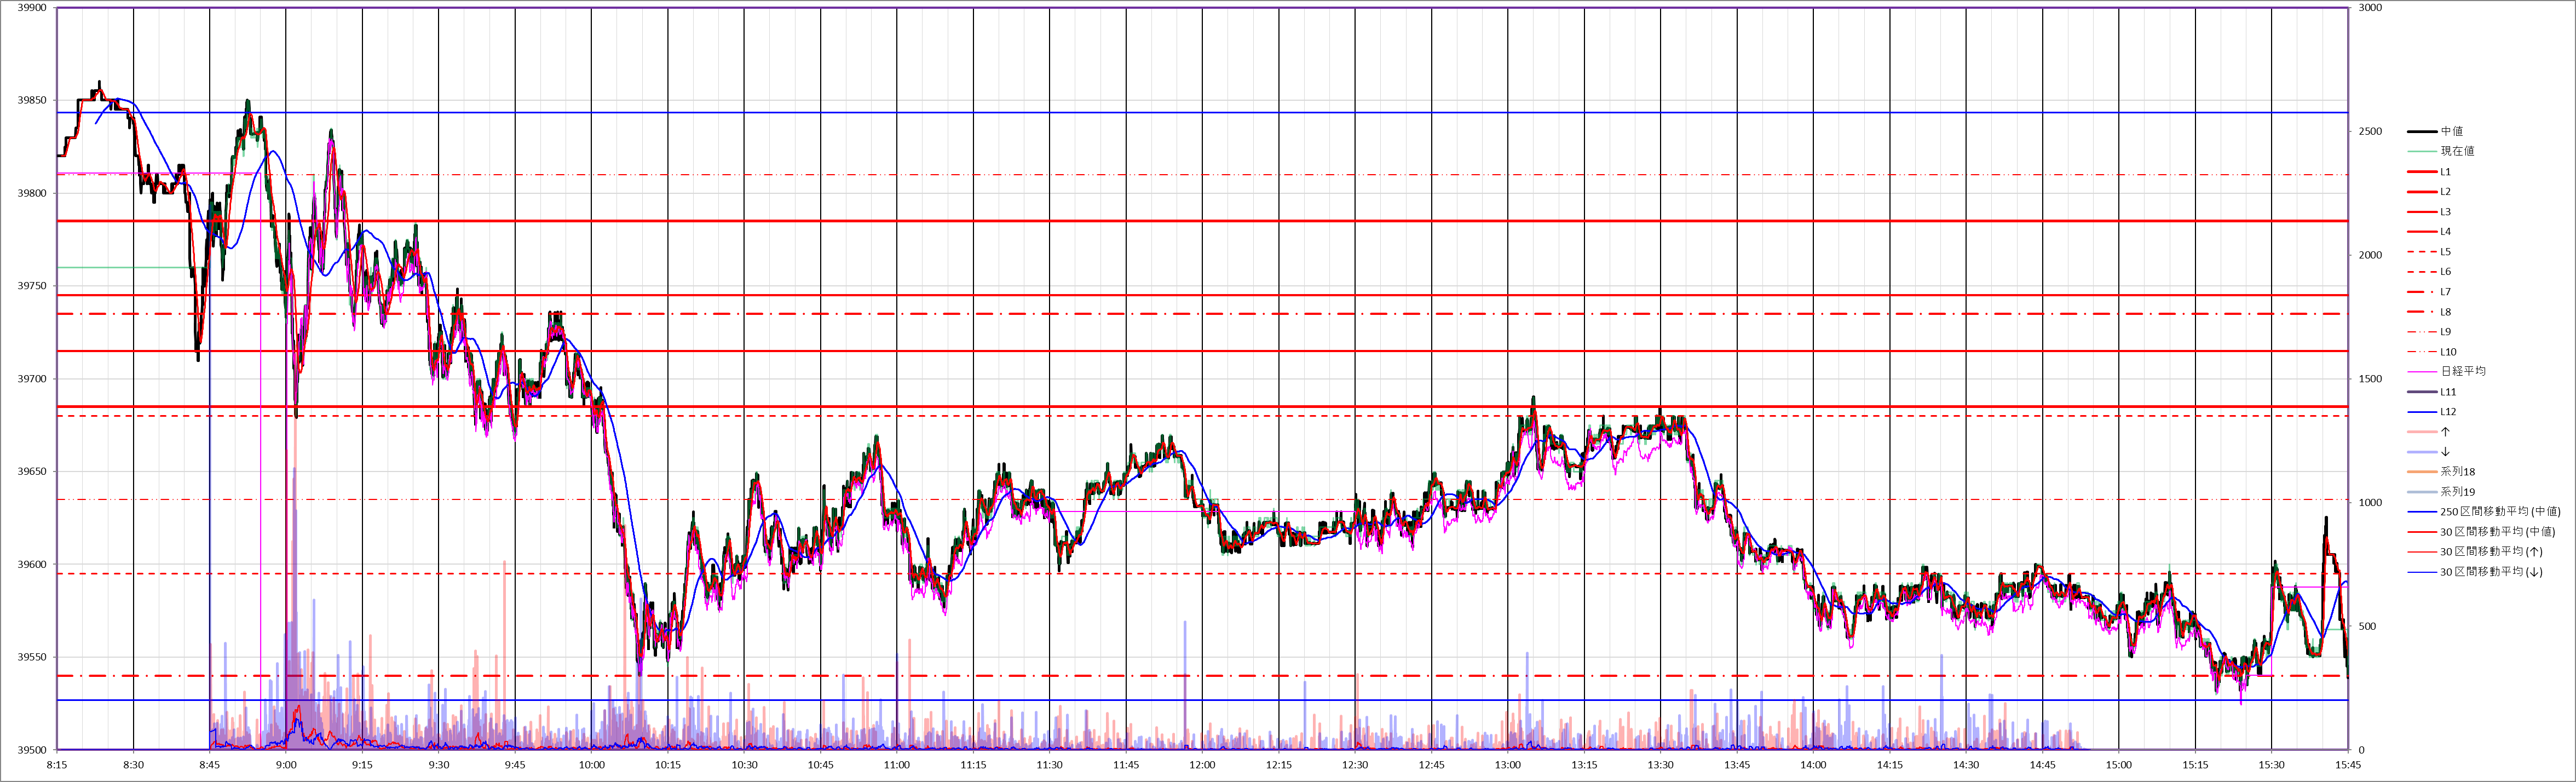
Task: Click the 8:15 time axis label
Action: click(x=57, y=765)
